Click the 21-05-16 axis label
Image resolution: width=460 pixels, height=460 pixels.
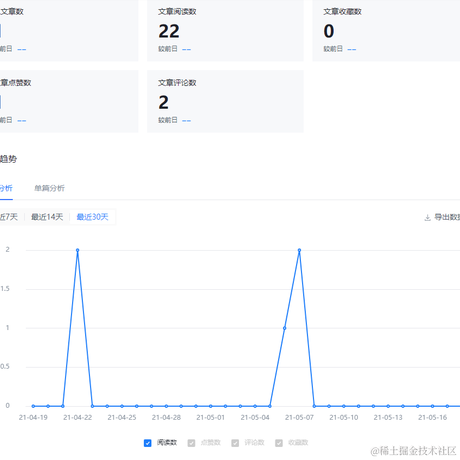coord(432,417)
